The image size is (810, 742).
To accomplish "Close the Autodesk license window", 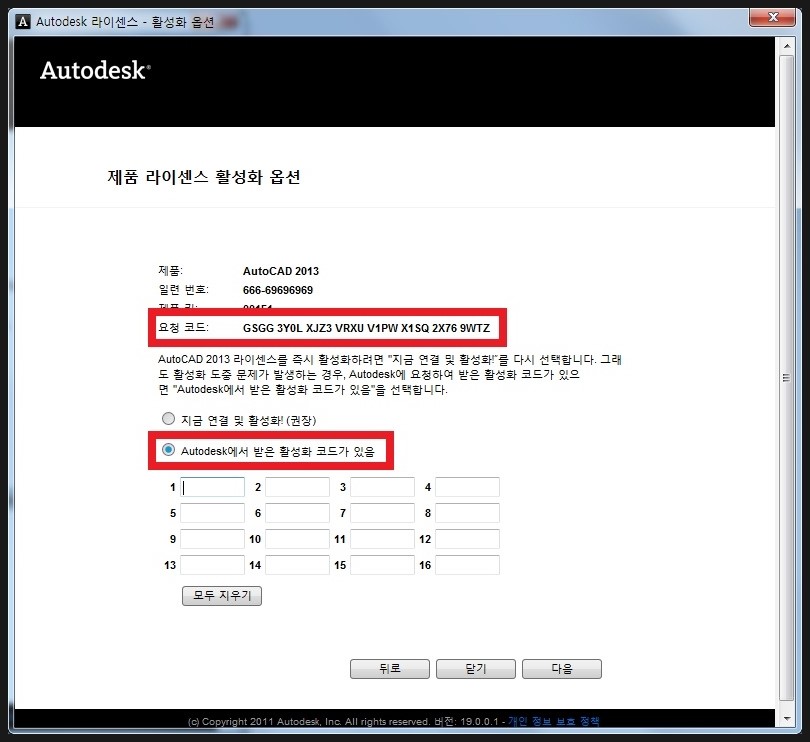I will (772, 17).
